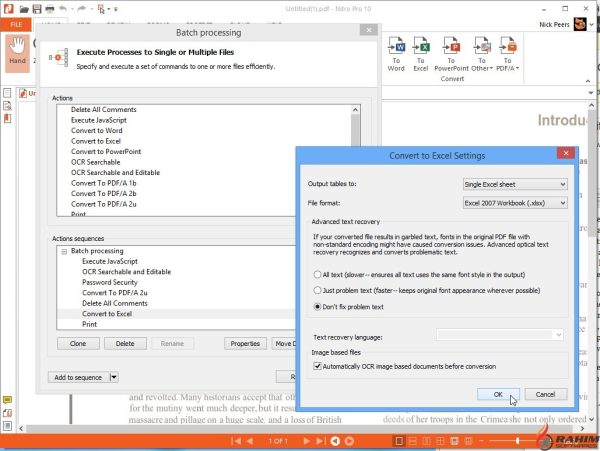
Task: Click the previous view circular button
Action: tap(335, 441)
